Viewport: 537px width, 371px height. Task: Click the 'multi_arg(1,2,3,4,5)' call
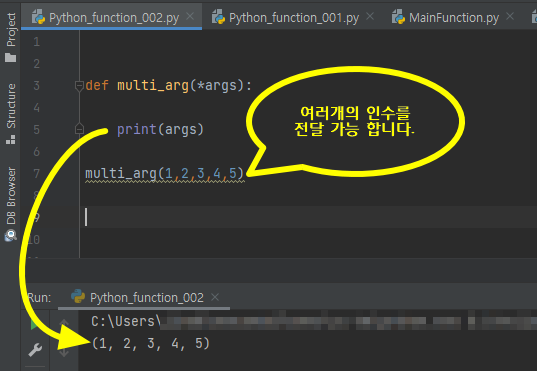click(x=164, y=173)
